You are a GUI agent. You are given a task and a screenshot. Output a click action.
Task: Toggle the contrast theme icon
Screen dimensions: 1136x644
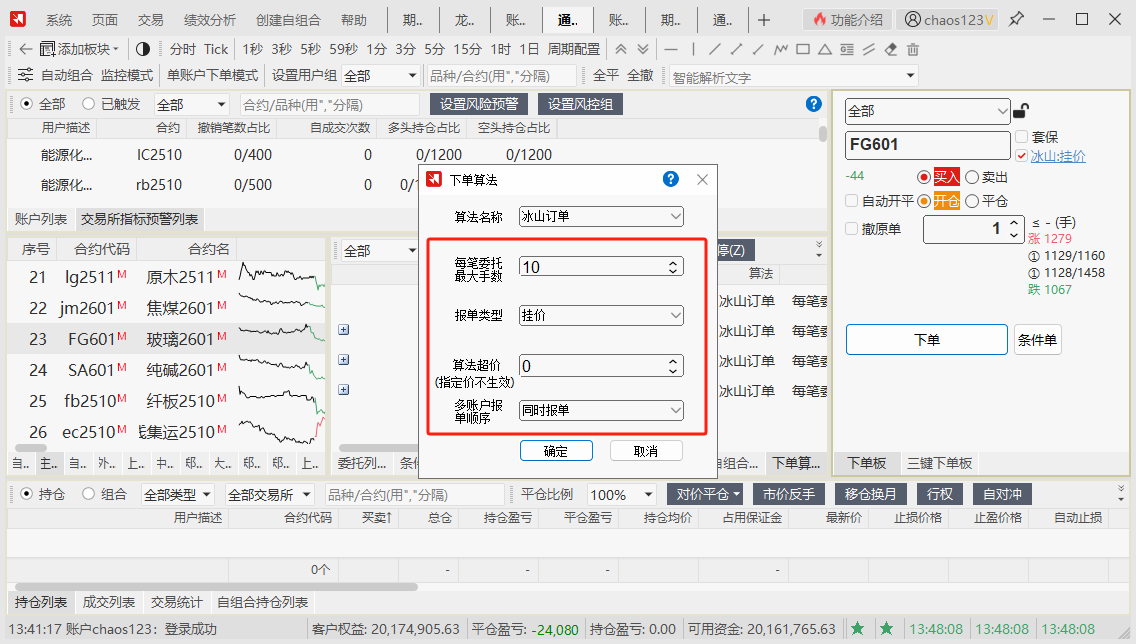(x=142, y=49)
